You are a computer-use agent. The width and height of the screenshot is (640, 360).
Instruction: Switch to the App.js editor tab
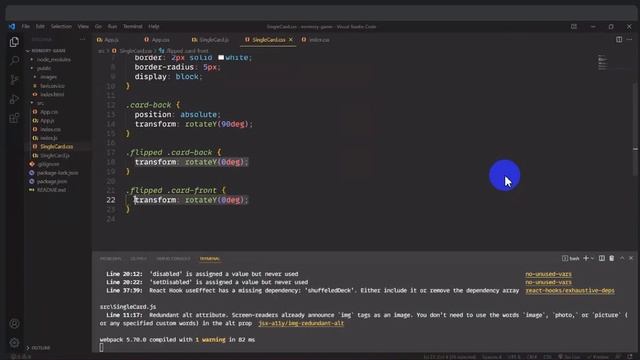click(108, 40)
